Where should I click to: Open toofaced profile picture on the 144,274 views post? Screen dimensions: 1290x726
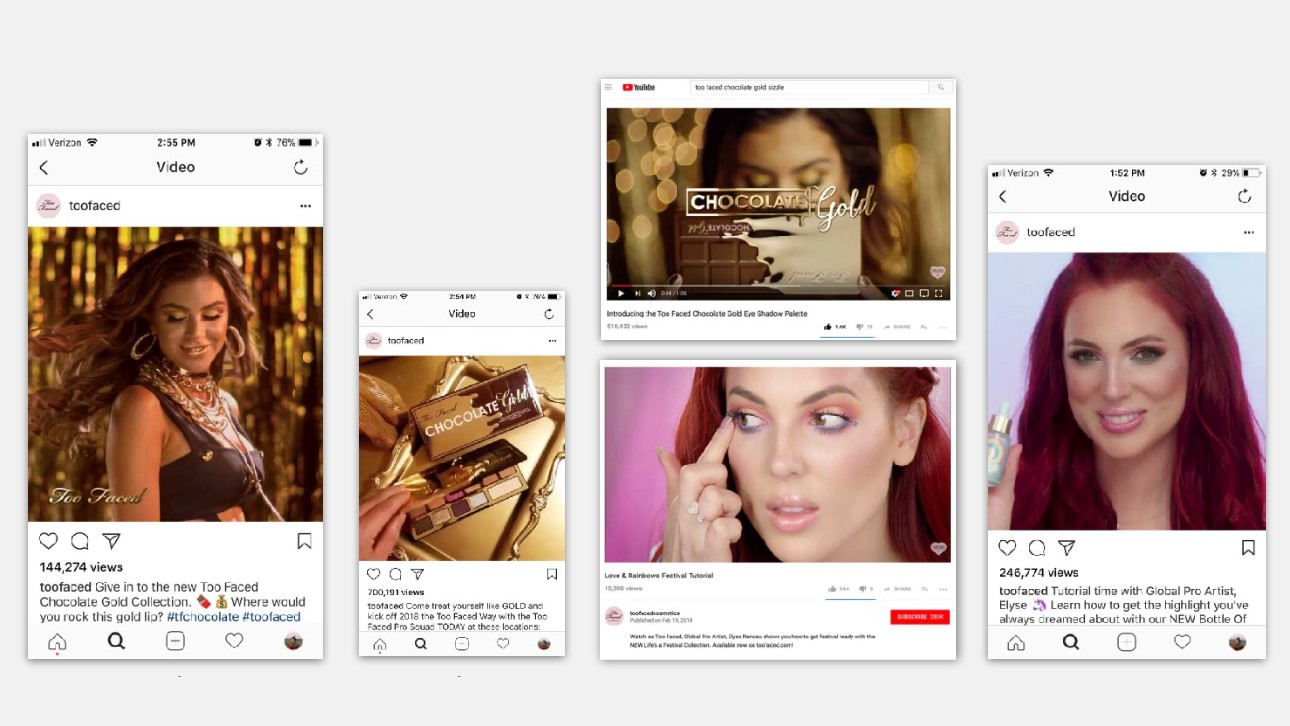pyautogui.click(x=48, y=206)
